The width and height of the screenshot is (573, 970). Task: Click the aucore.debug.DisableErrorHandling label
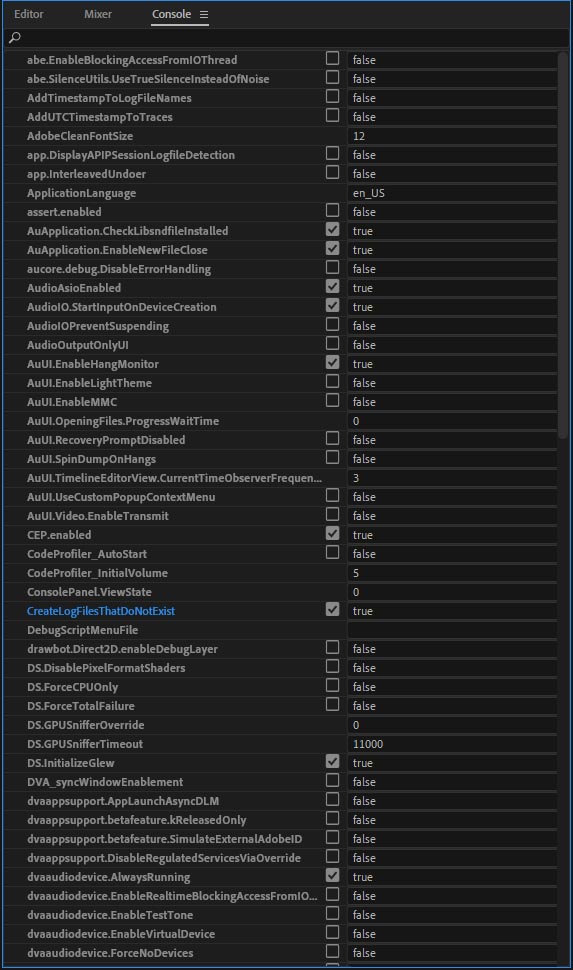119,269
